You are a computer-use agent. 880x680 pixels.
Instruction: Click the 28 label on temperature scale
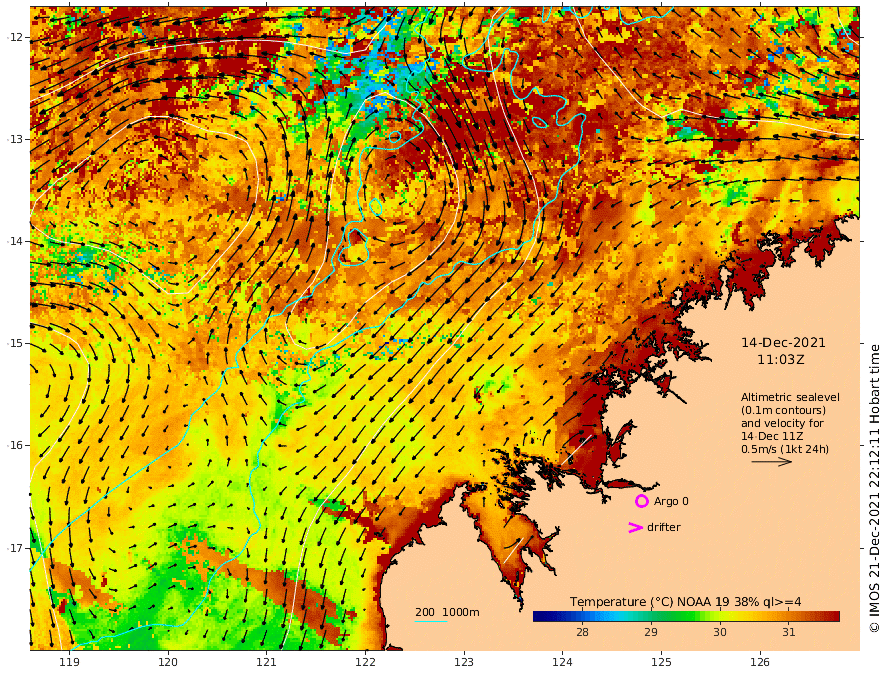coord(582,632)
